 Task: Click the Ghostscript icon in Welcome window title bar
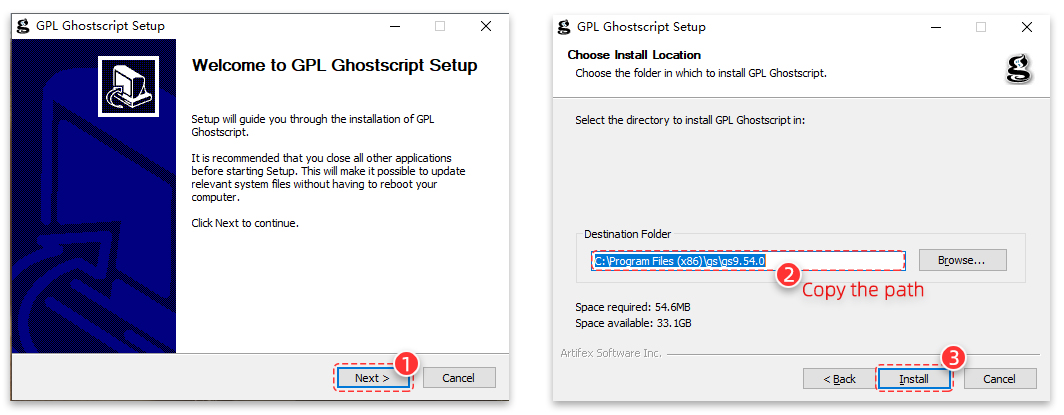pyautogui.click(x=24, y=26)
